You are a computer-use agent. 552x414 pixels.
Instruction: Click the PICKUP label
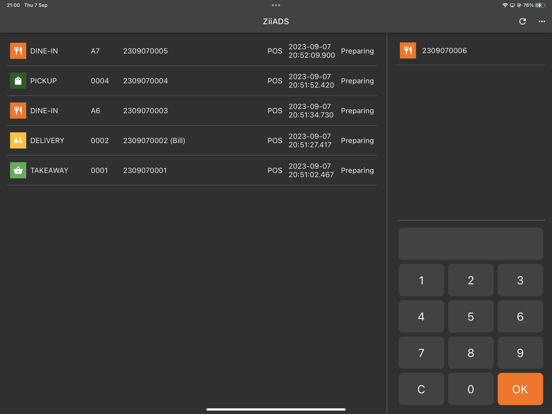click(43, 81)
